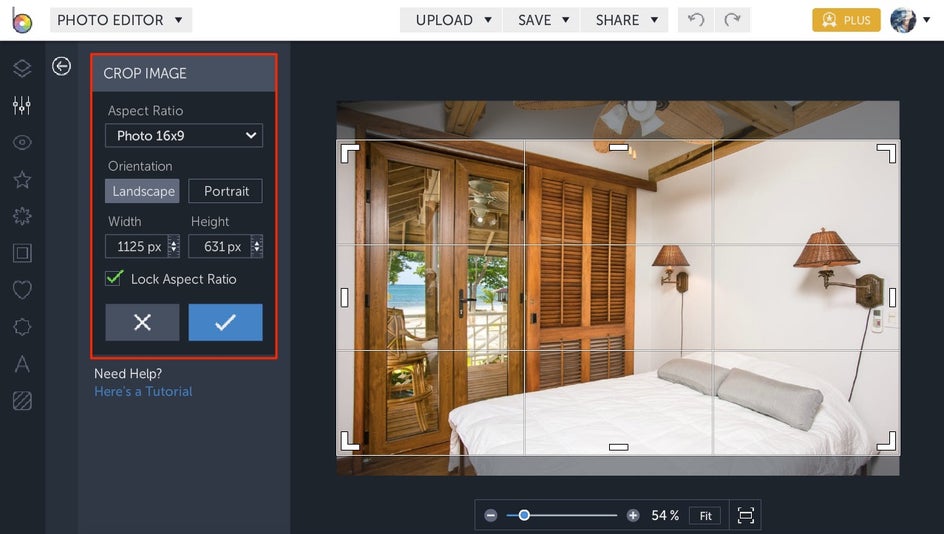This screenshot has height=534, width=944.
Task: Click the BeFunky logo icon
Action: 22,20
